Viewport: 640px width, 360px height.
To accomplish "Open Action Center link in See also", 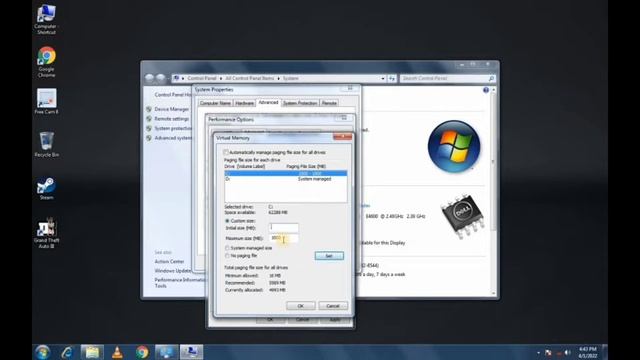I will point(169,261).
